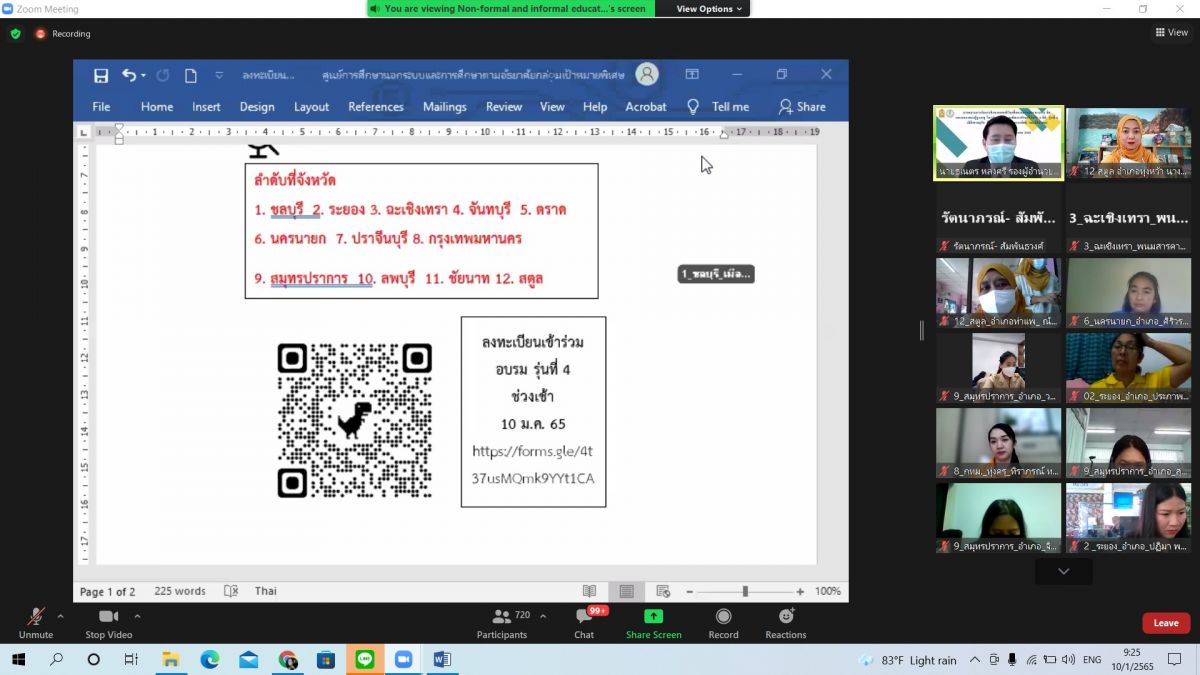Expand audio options arrow next to Unmute
1200x675 pixels.
coord(61,616)
